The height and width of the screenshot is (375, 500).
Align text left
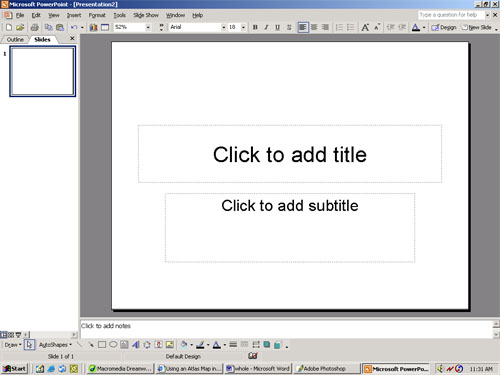[303, 27]
